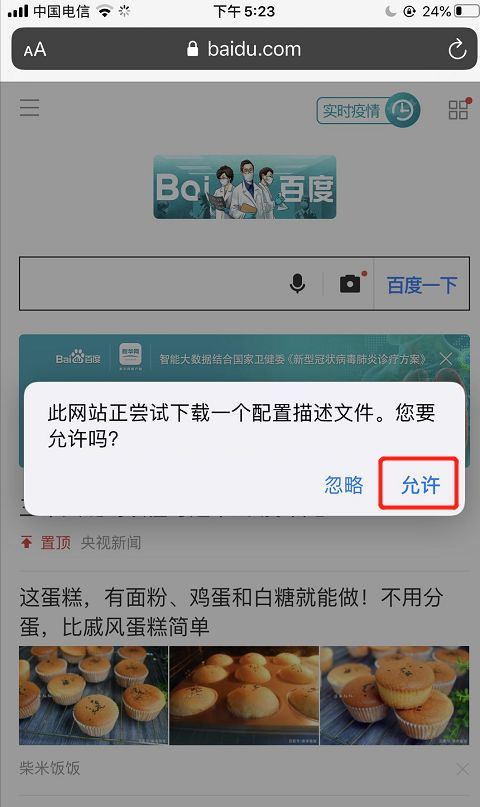This screenshot has height=807, width=480.
Task: Open the 实时疫情 live epidemic badge
Action: click(368, 110)
